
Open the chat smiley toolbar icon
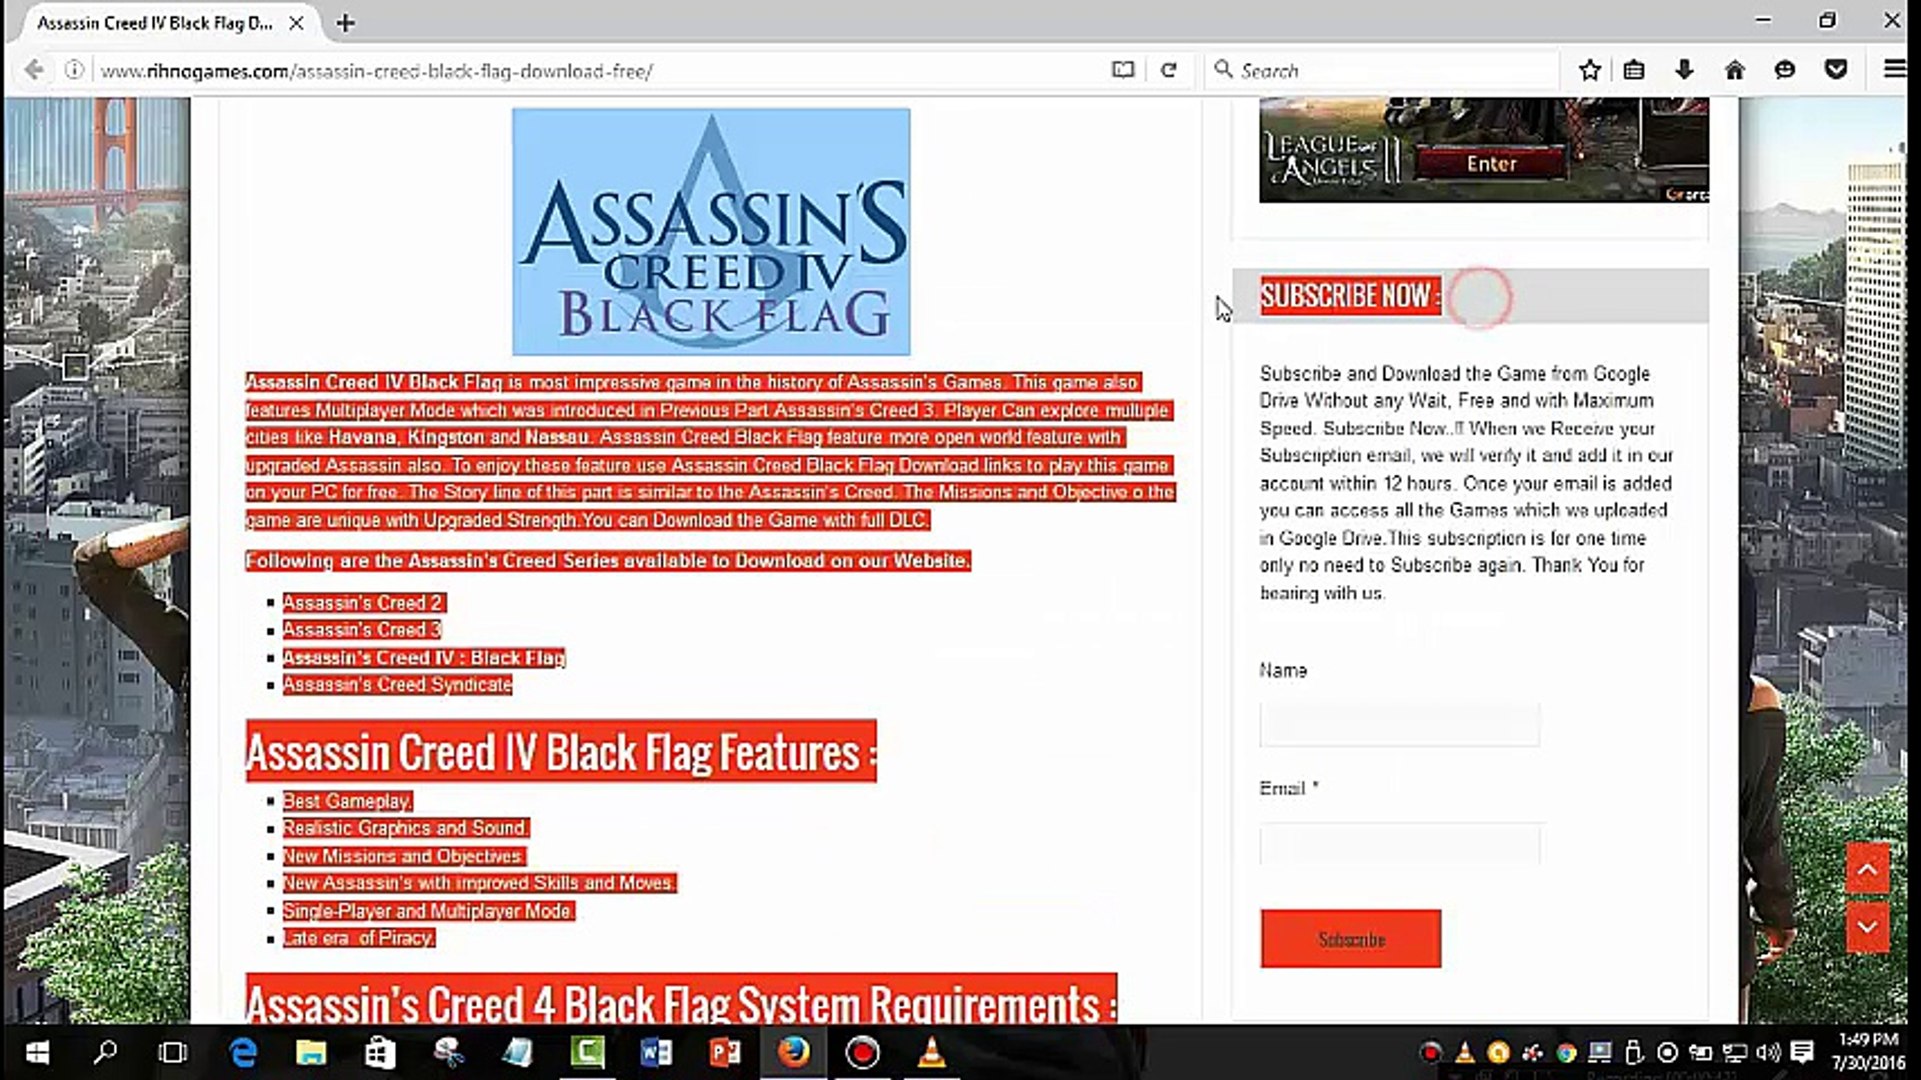(x=1785, y=70)
